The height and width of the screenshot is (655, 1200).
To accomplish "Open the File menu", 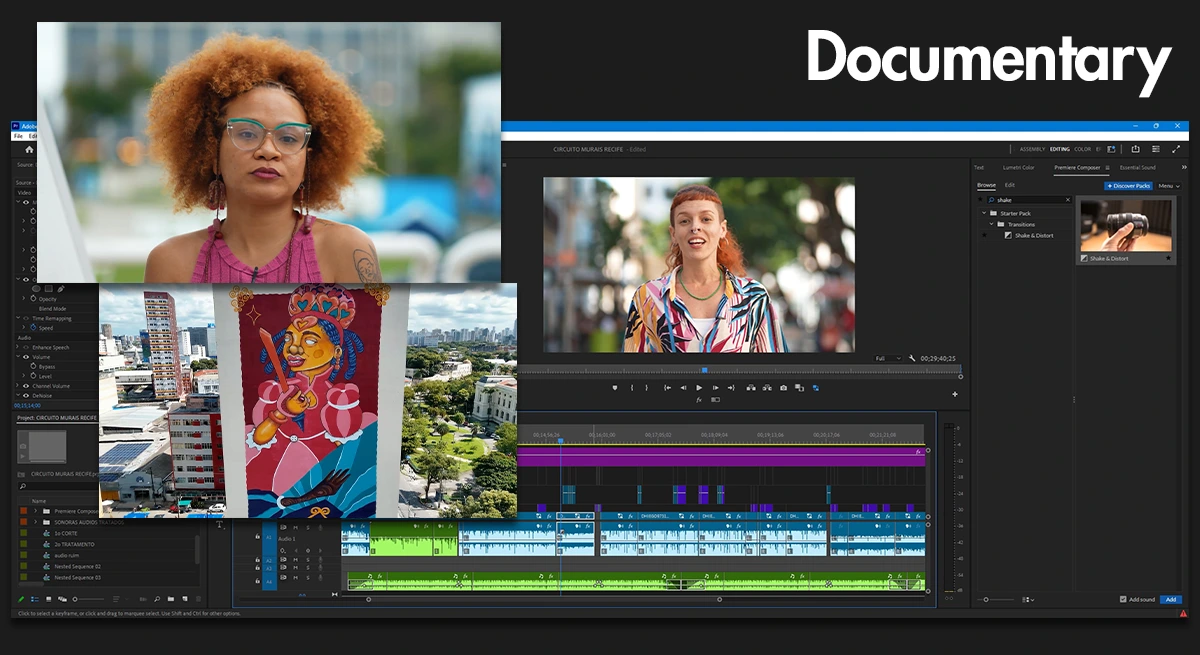I will 18,136.
